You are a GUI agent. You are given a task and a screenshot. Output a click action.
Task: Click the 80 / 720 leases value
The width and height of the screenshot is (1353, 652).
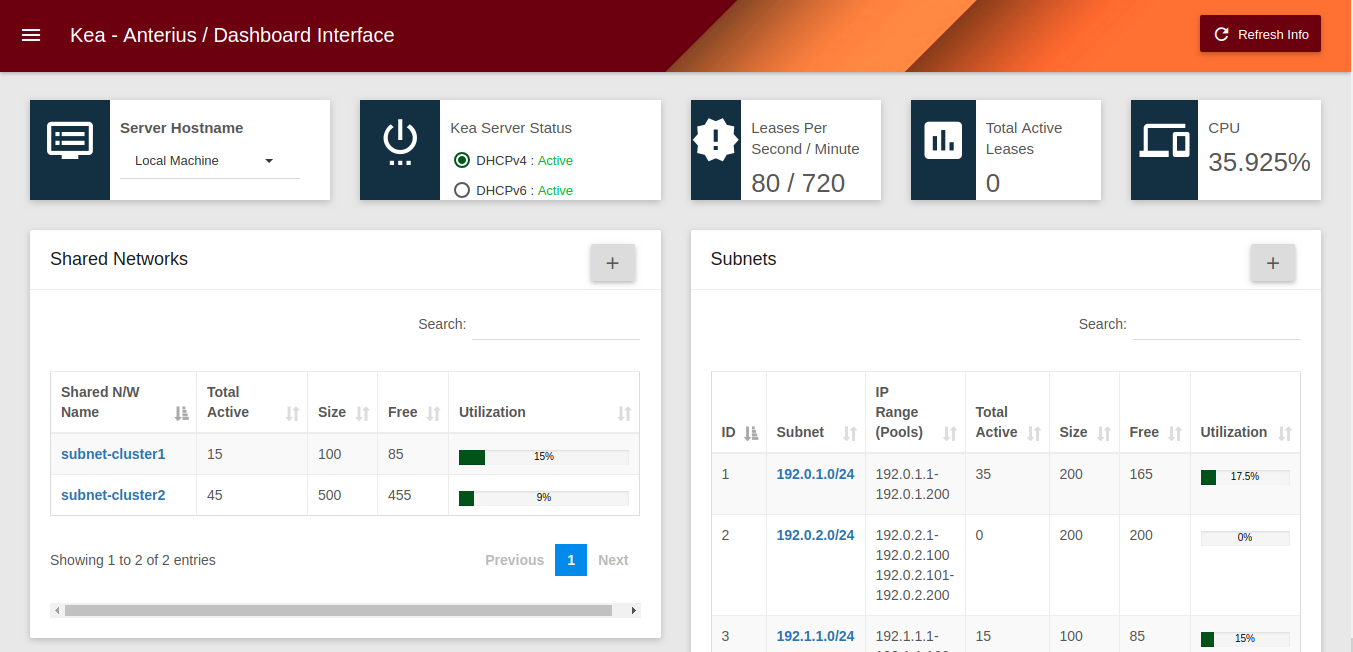coord(798,183)
